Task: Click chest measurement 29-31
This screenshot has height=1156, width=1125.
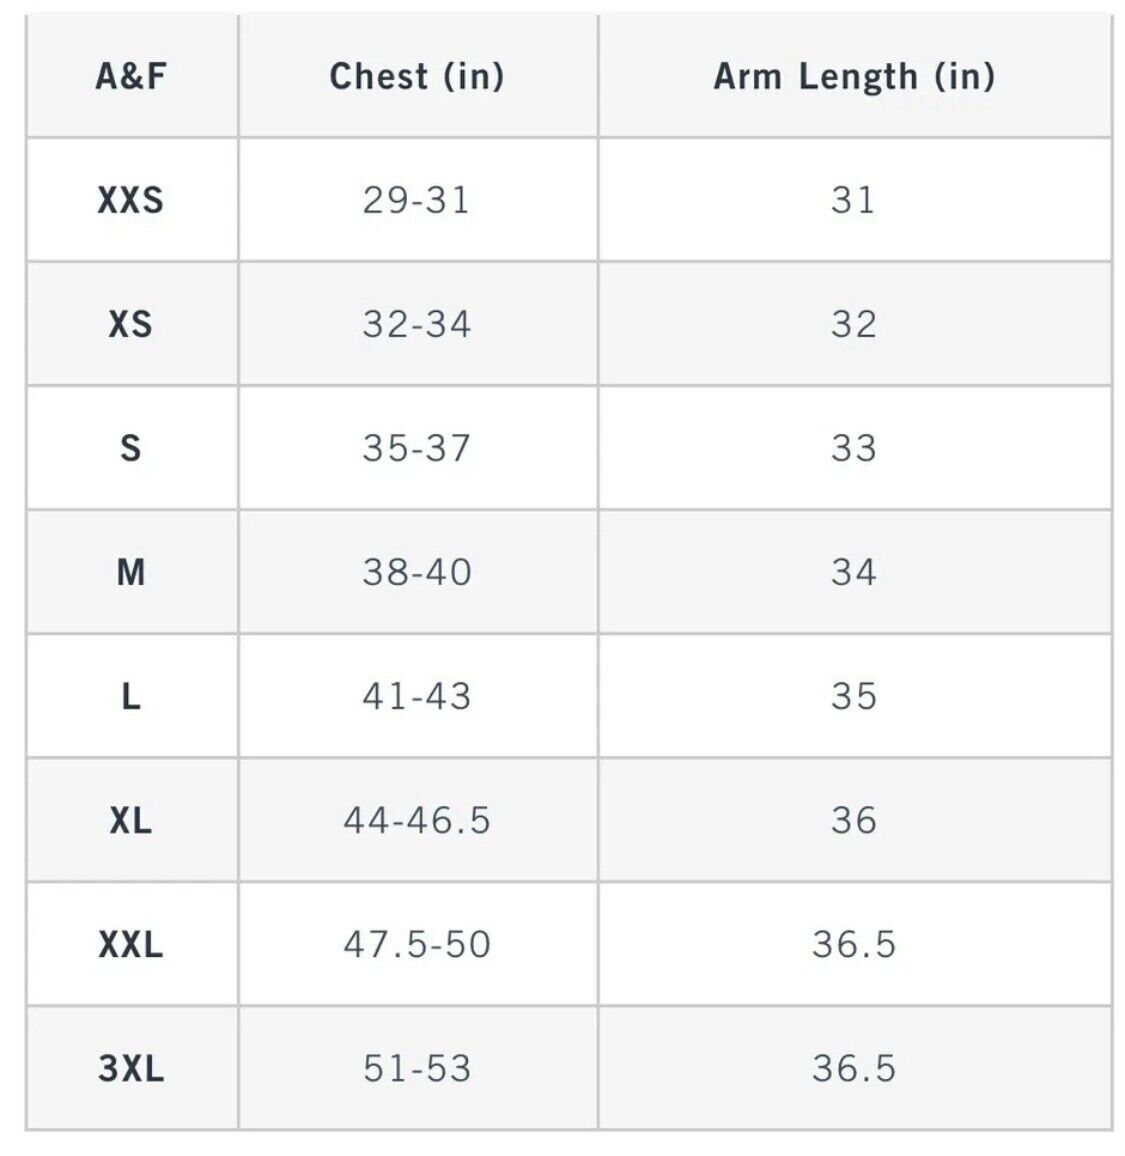Action: pos(417,200)
